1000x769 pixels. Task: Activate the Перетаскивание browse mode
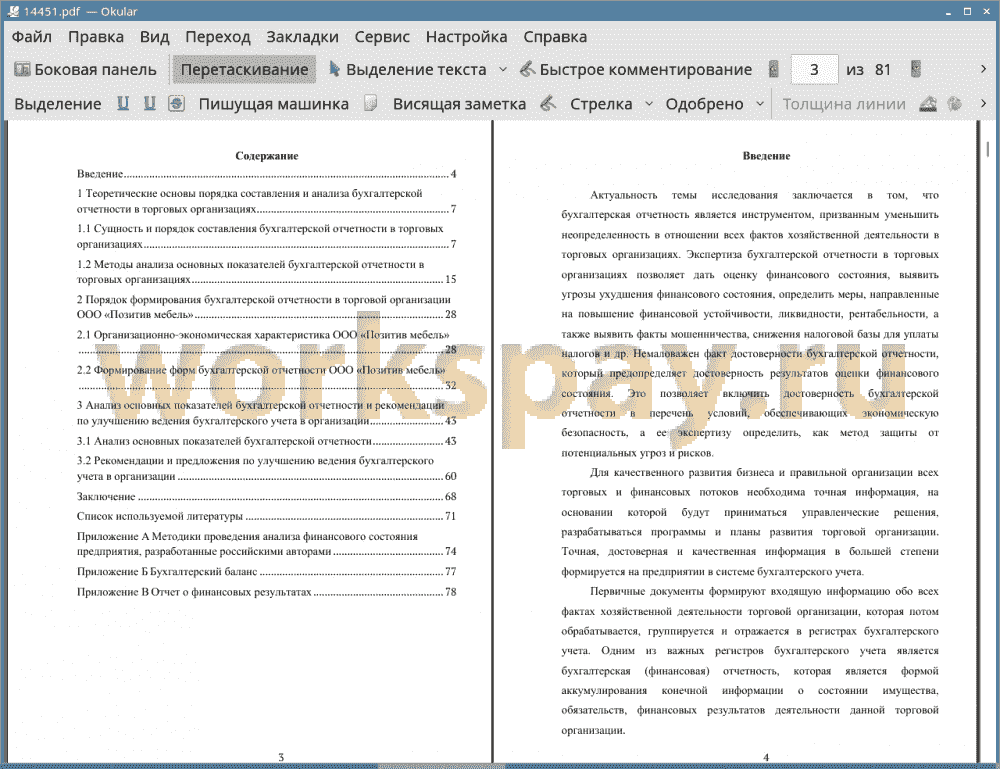[x=244, y=70]
